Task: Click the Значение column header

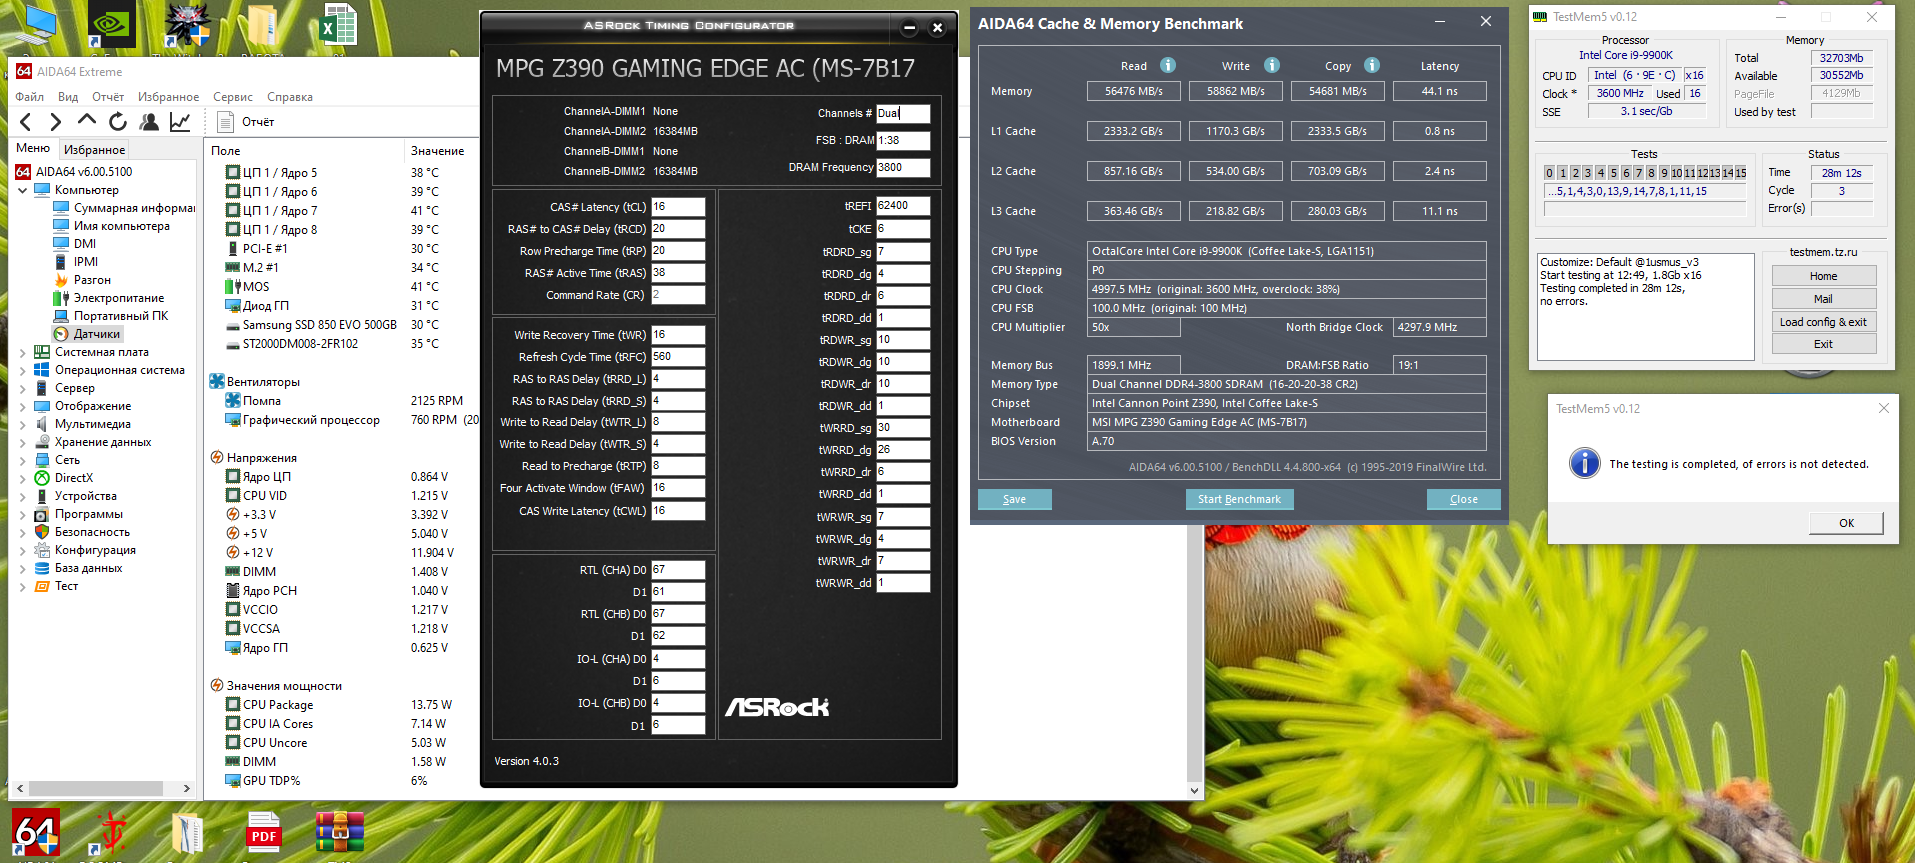Action: point(438,151)
